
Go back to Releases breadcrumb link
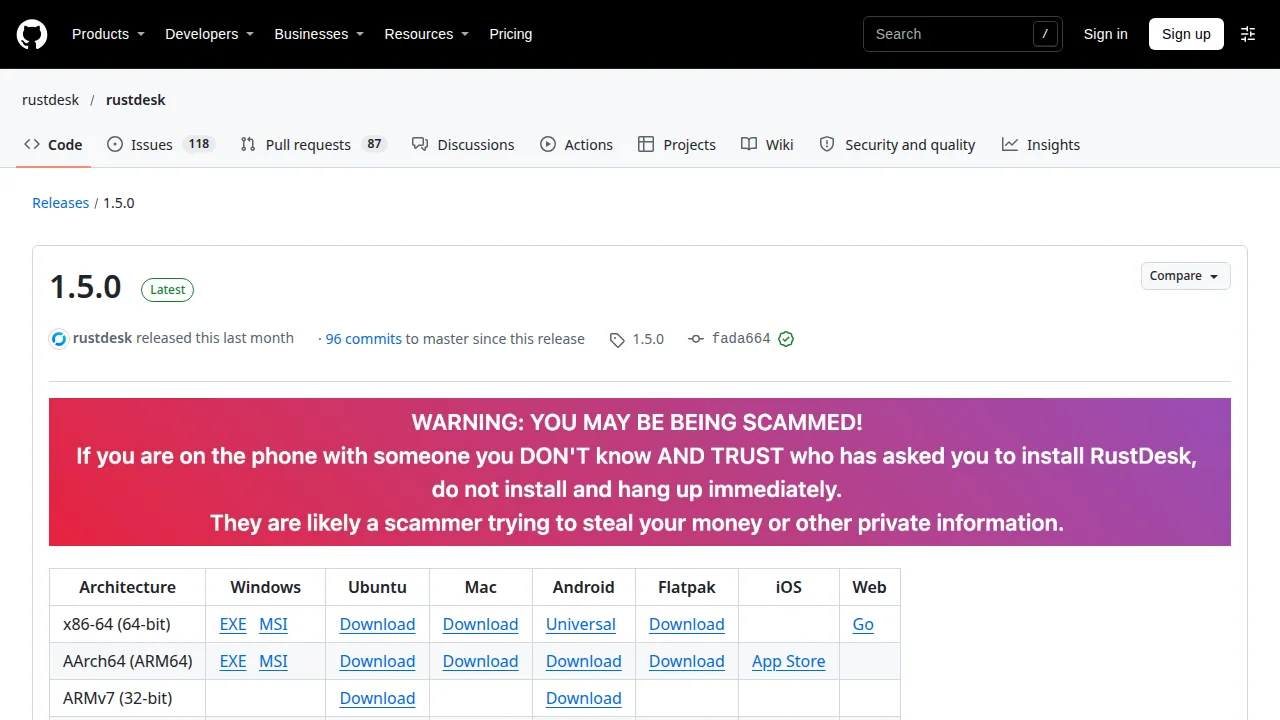[x=61, y=203]
